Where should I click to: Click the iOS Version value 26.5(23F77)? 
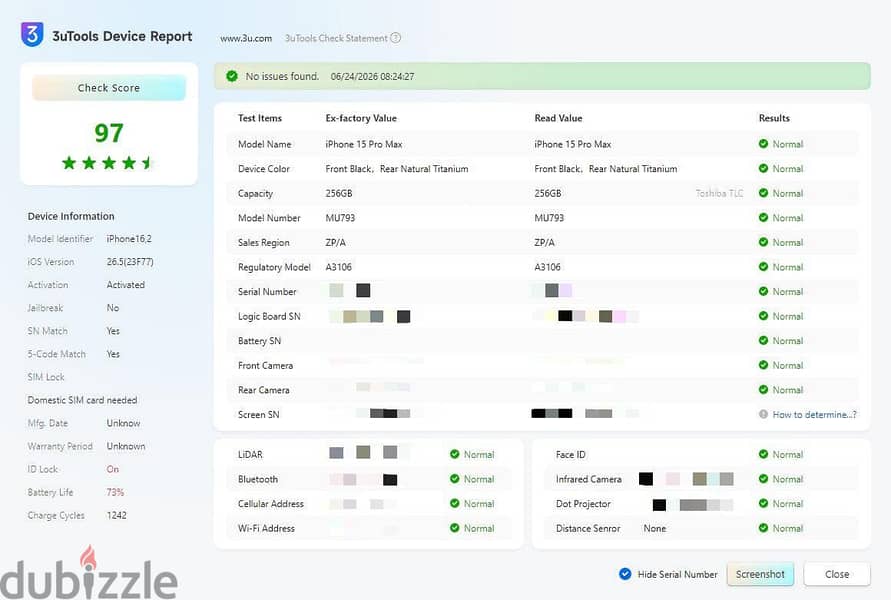130,261
